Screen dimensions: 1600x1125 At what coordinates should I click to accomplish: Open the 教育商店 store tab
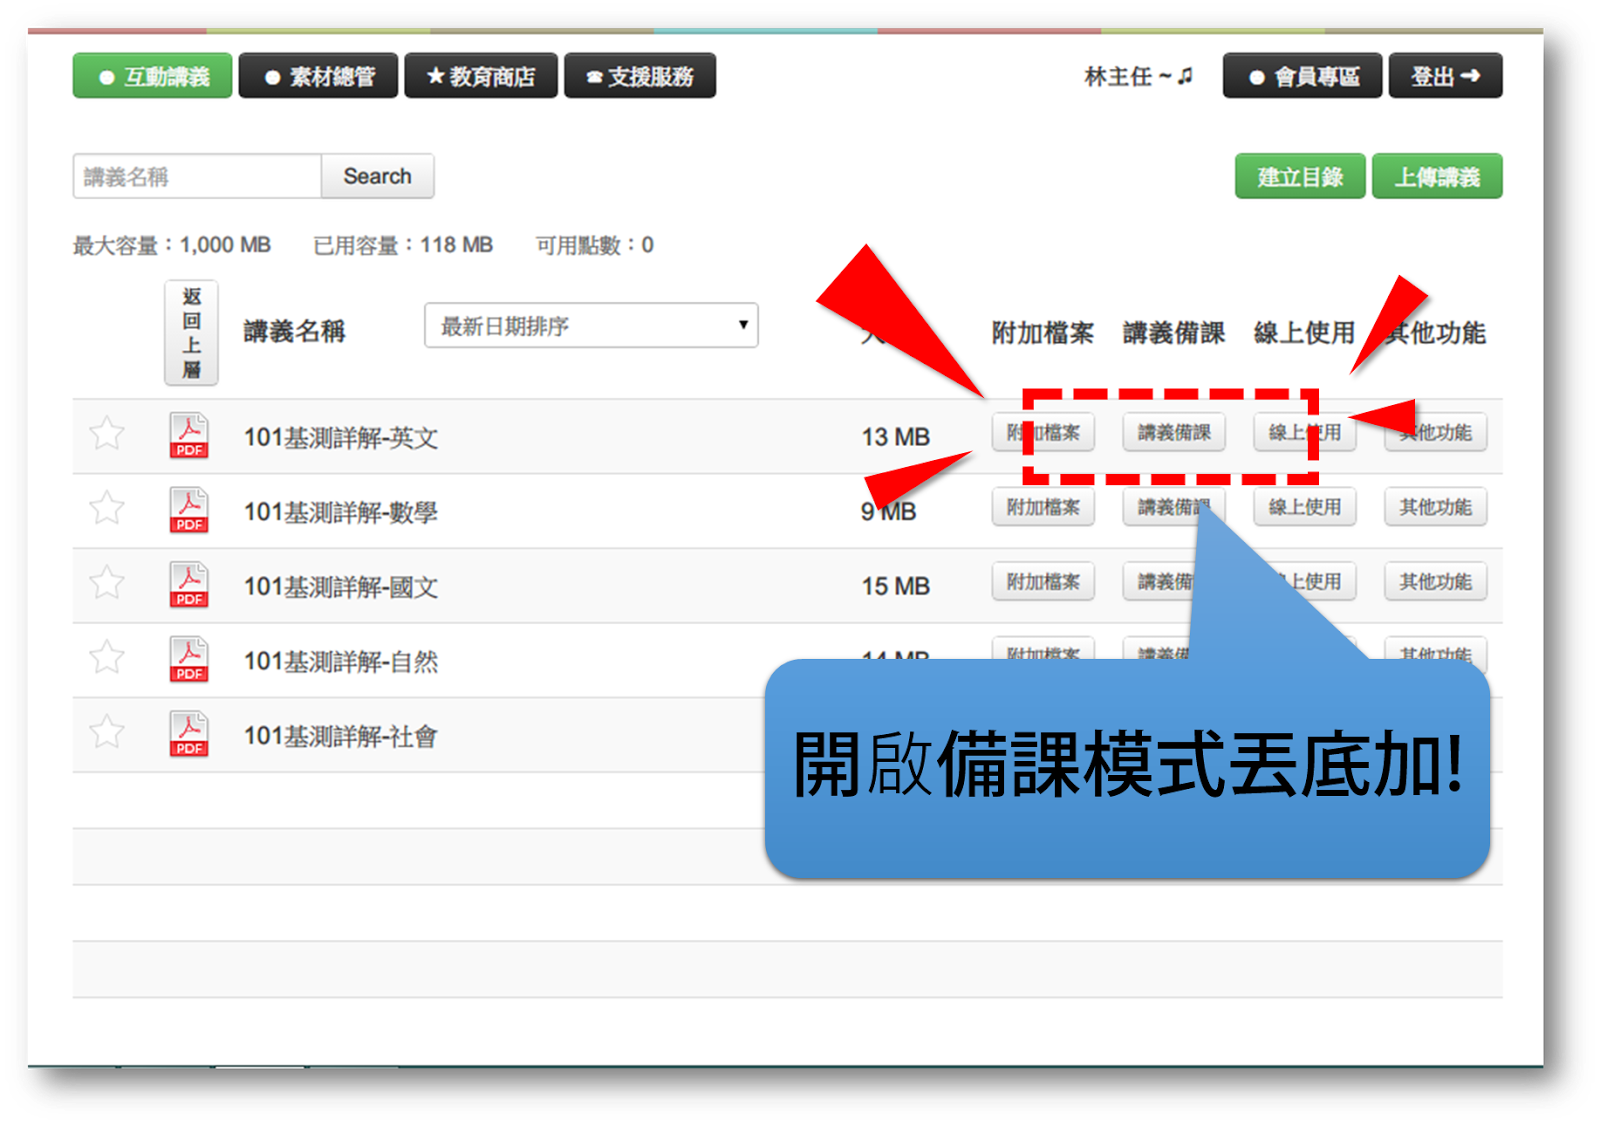481,76
